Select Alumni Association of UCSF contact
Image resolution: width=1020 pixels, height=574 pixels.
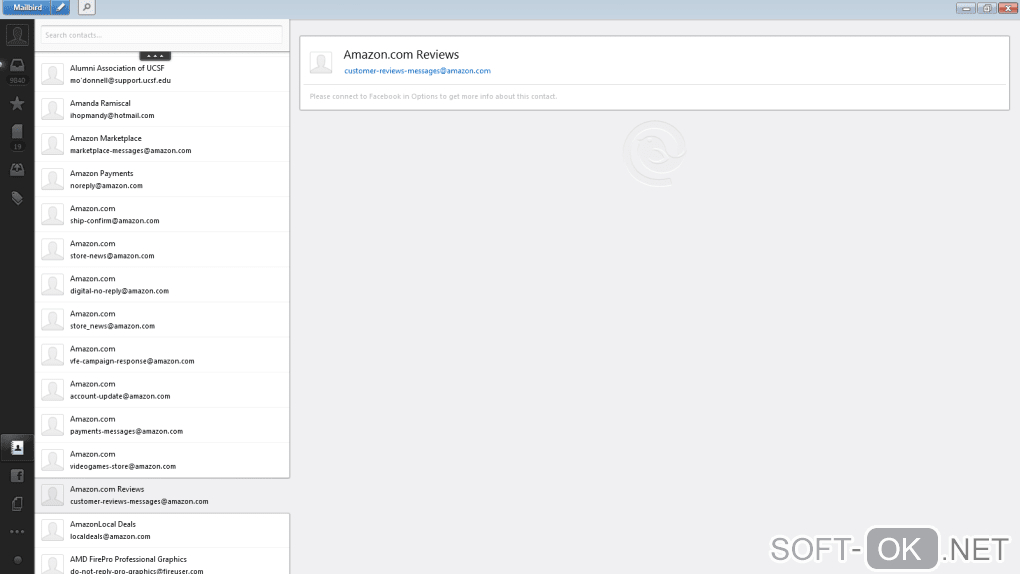(x=162, y=74)
